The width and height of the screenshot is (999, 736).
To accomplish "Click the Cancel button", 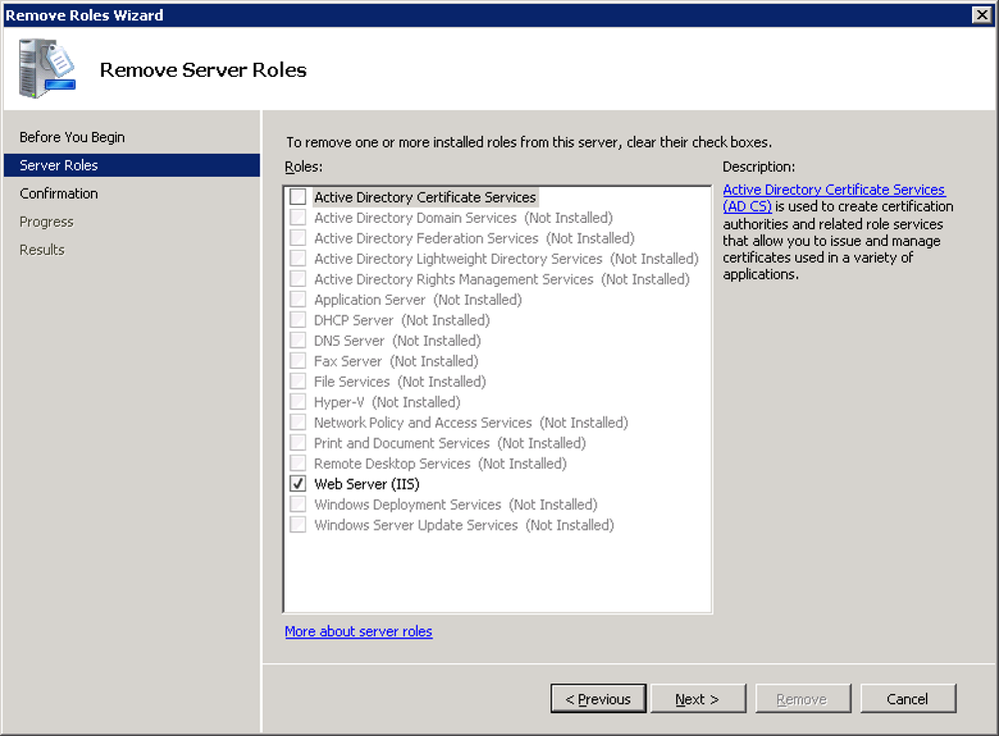I will tap(907, 698).
